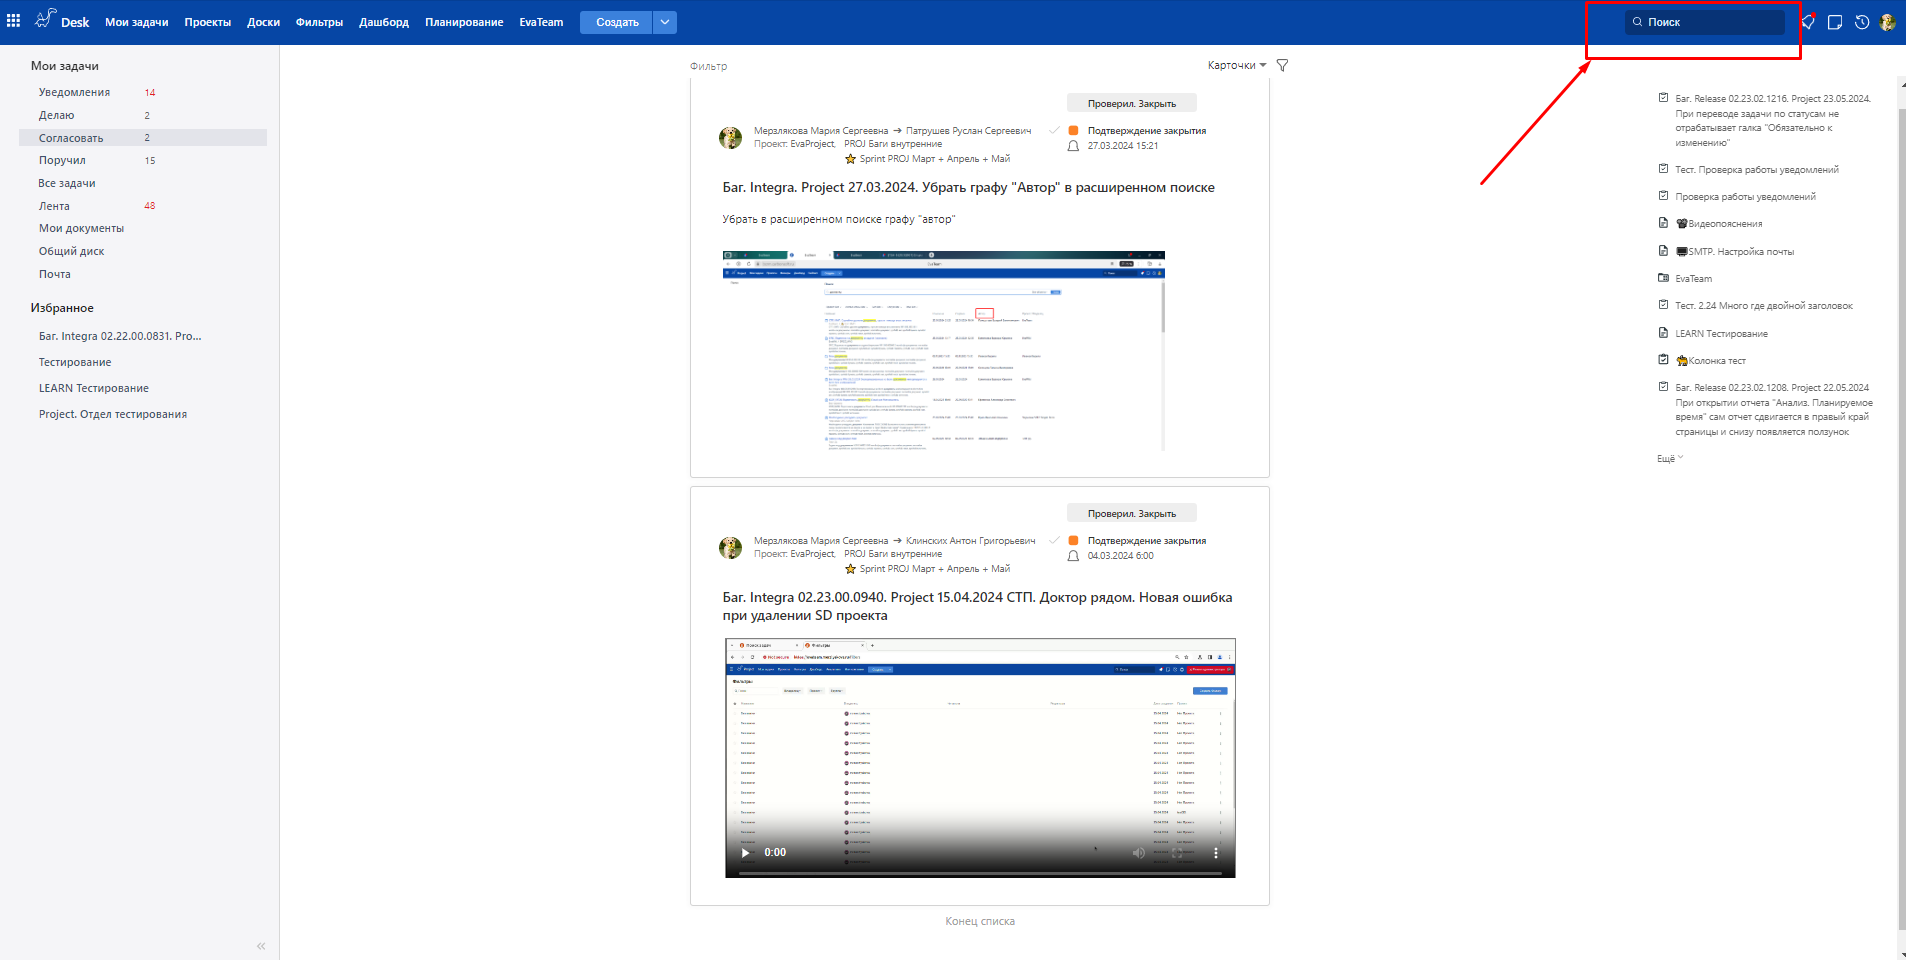Open Мои задачи in top menu
The width and height of the screenshot is (1906, 960).
tap(137, 22)
